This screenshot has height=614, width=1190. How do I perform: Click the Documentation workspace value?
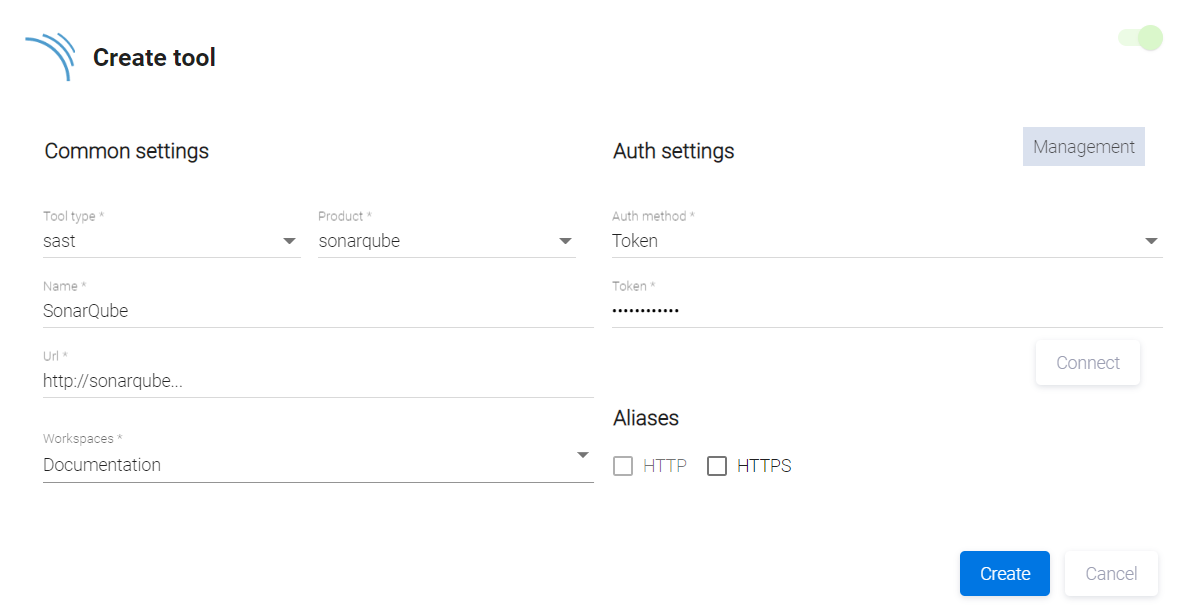tap(102, 465)
